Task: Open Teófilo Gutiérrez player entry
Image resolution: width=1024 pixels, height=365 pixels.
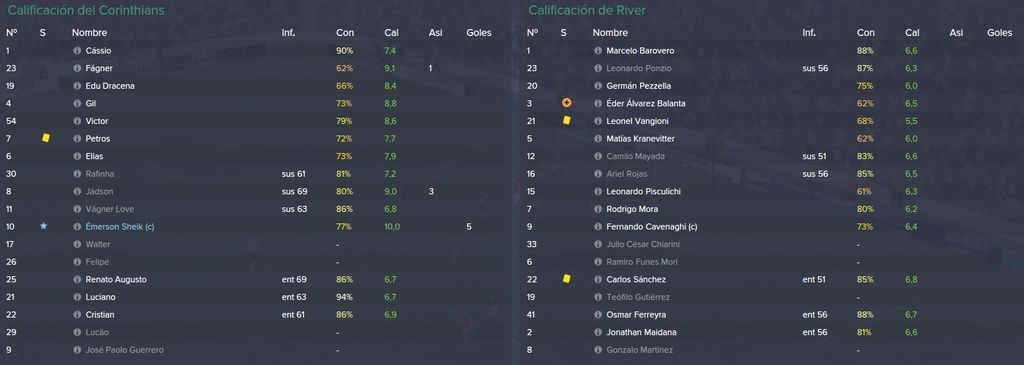Action: point(637,297)
